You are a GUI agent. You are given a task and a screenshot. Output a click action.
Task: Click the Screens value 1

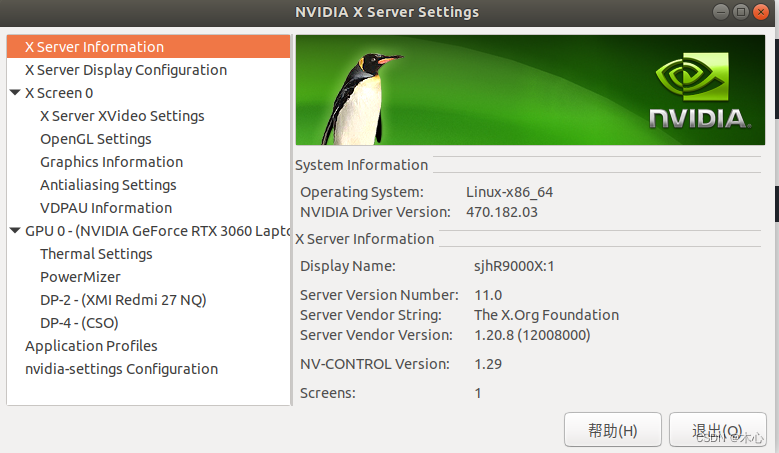478,393
